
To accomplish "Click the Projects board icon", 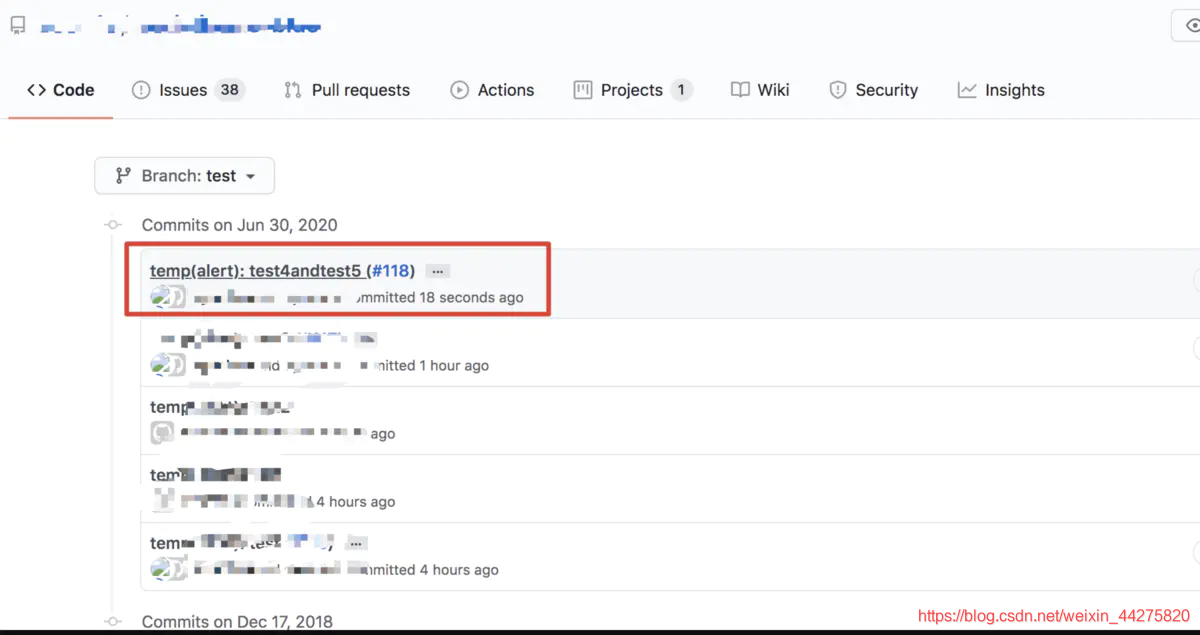I will 583,90.
